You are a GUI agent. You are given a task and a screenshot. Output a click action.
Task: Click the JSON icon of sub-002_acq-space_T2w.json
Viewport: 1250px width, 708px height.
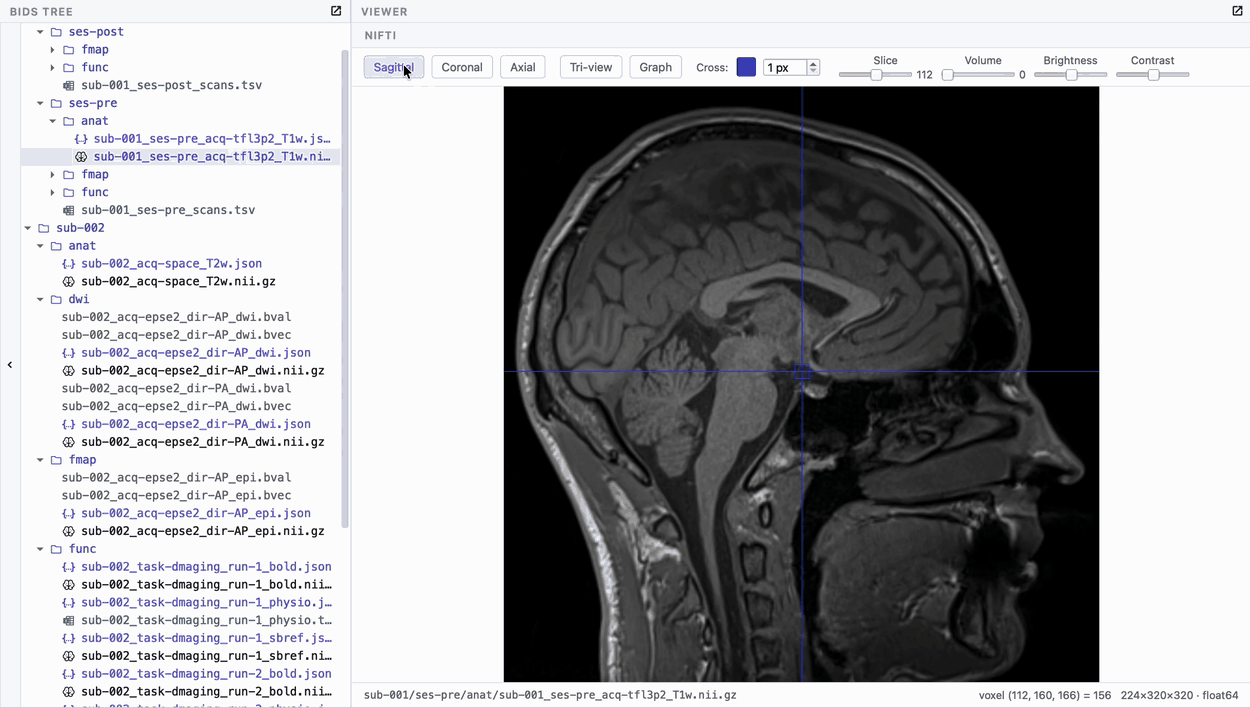pos(69,264)
